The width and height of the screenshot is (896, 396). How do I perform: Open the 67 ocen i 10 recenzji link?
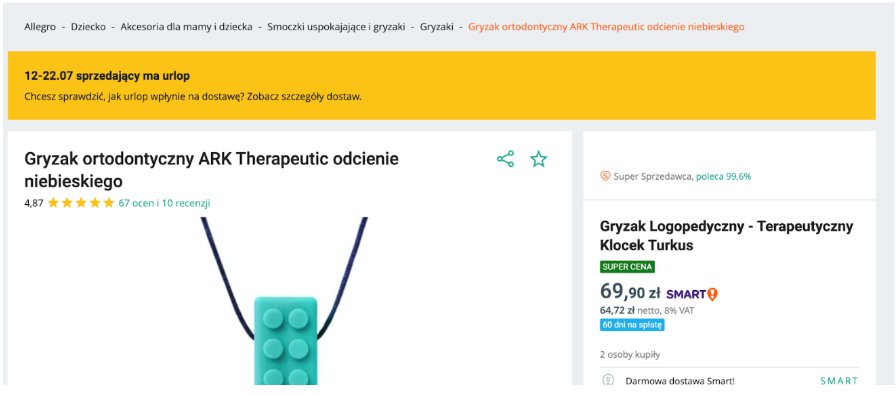pyautogui.click(x=165, y=203)
